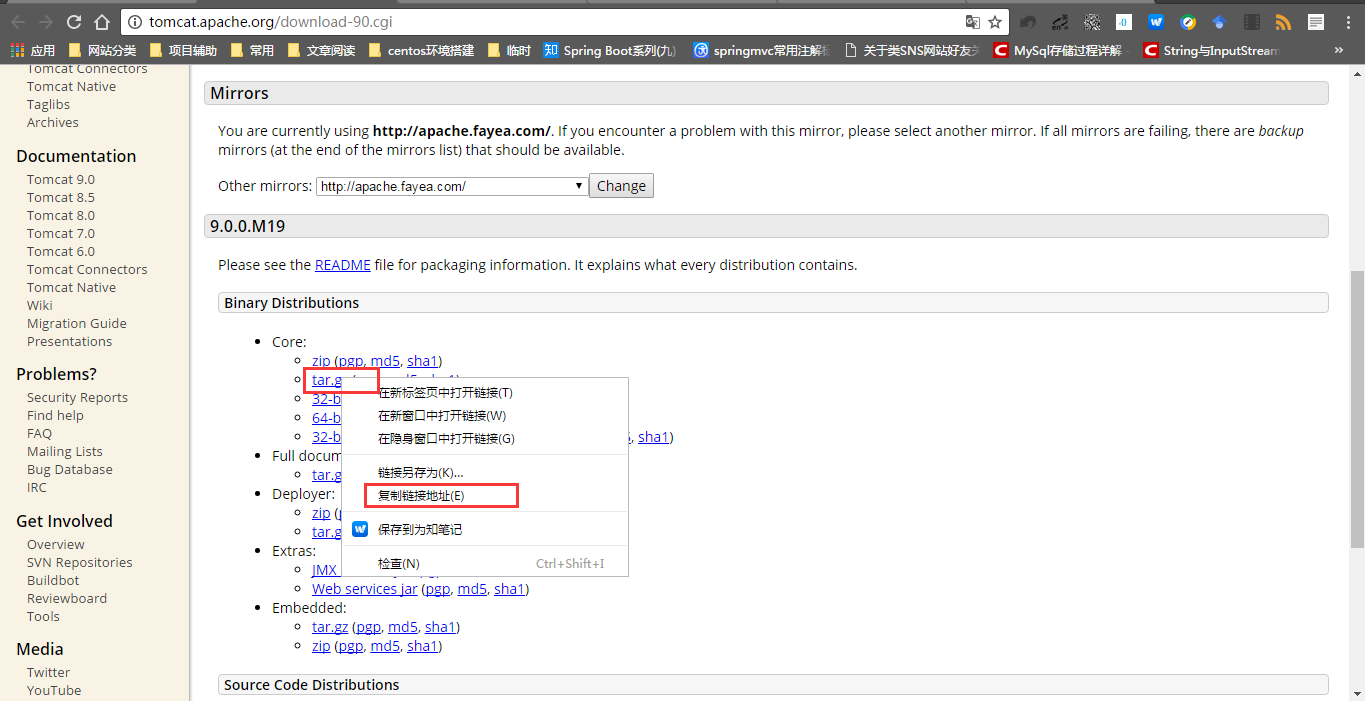Open the Twitter link under Media

[48, 673]
